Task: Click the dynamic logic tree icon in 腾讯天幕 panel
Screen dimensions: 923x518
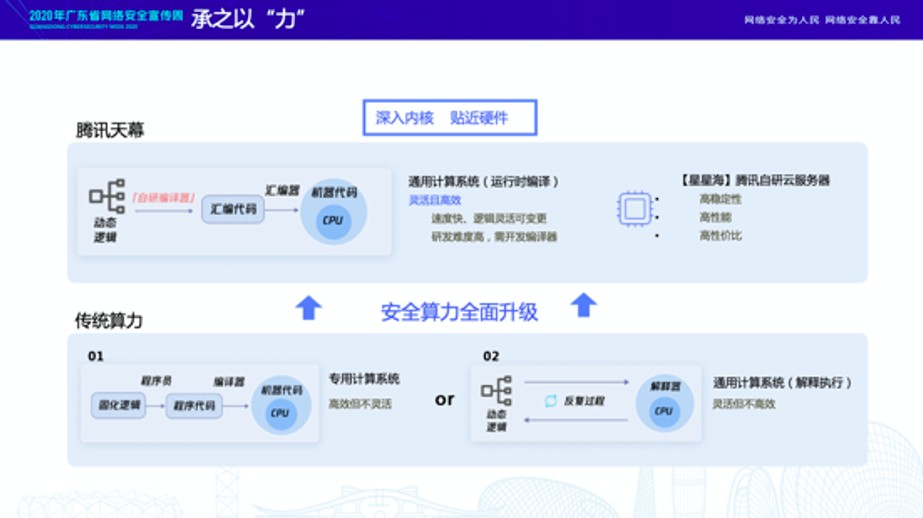Action: point(107,196)
